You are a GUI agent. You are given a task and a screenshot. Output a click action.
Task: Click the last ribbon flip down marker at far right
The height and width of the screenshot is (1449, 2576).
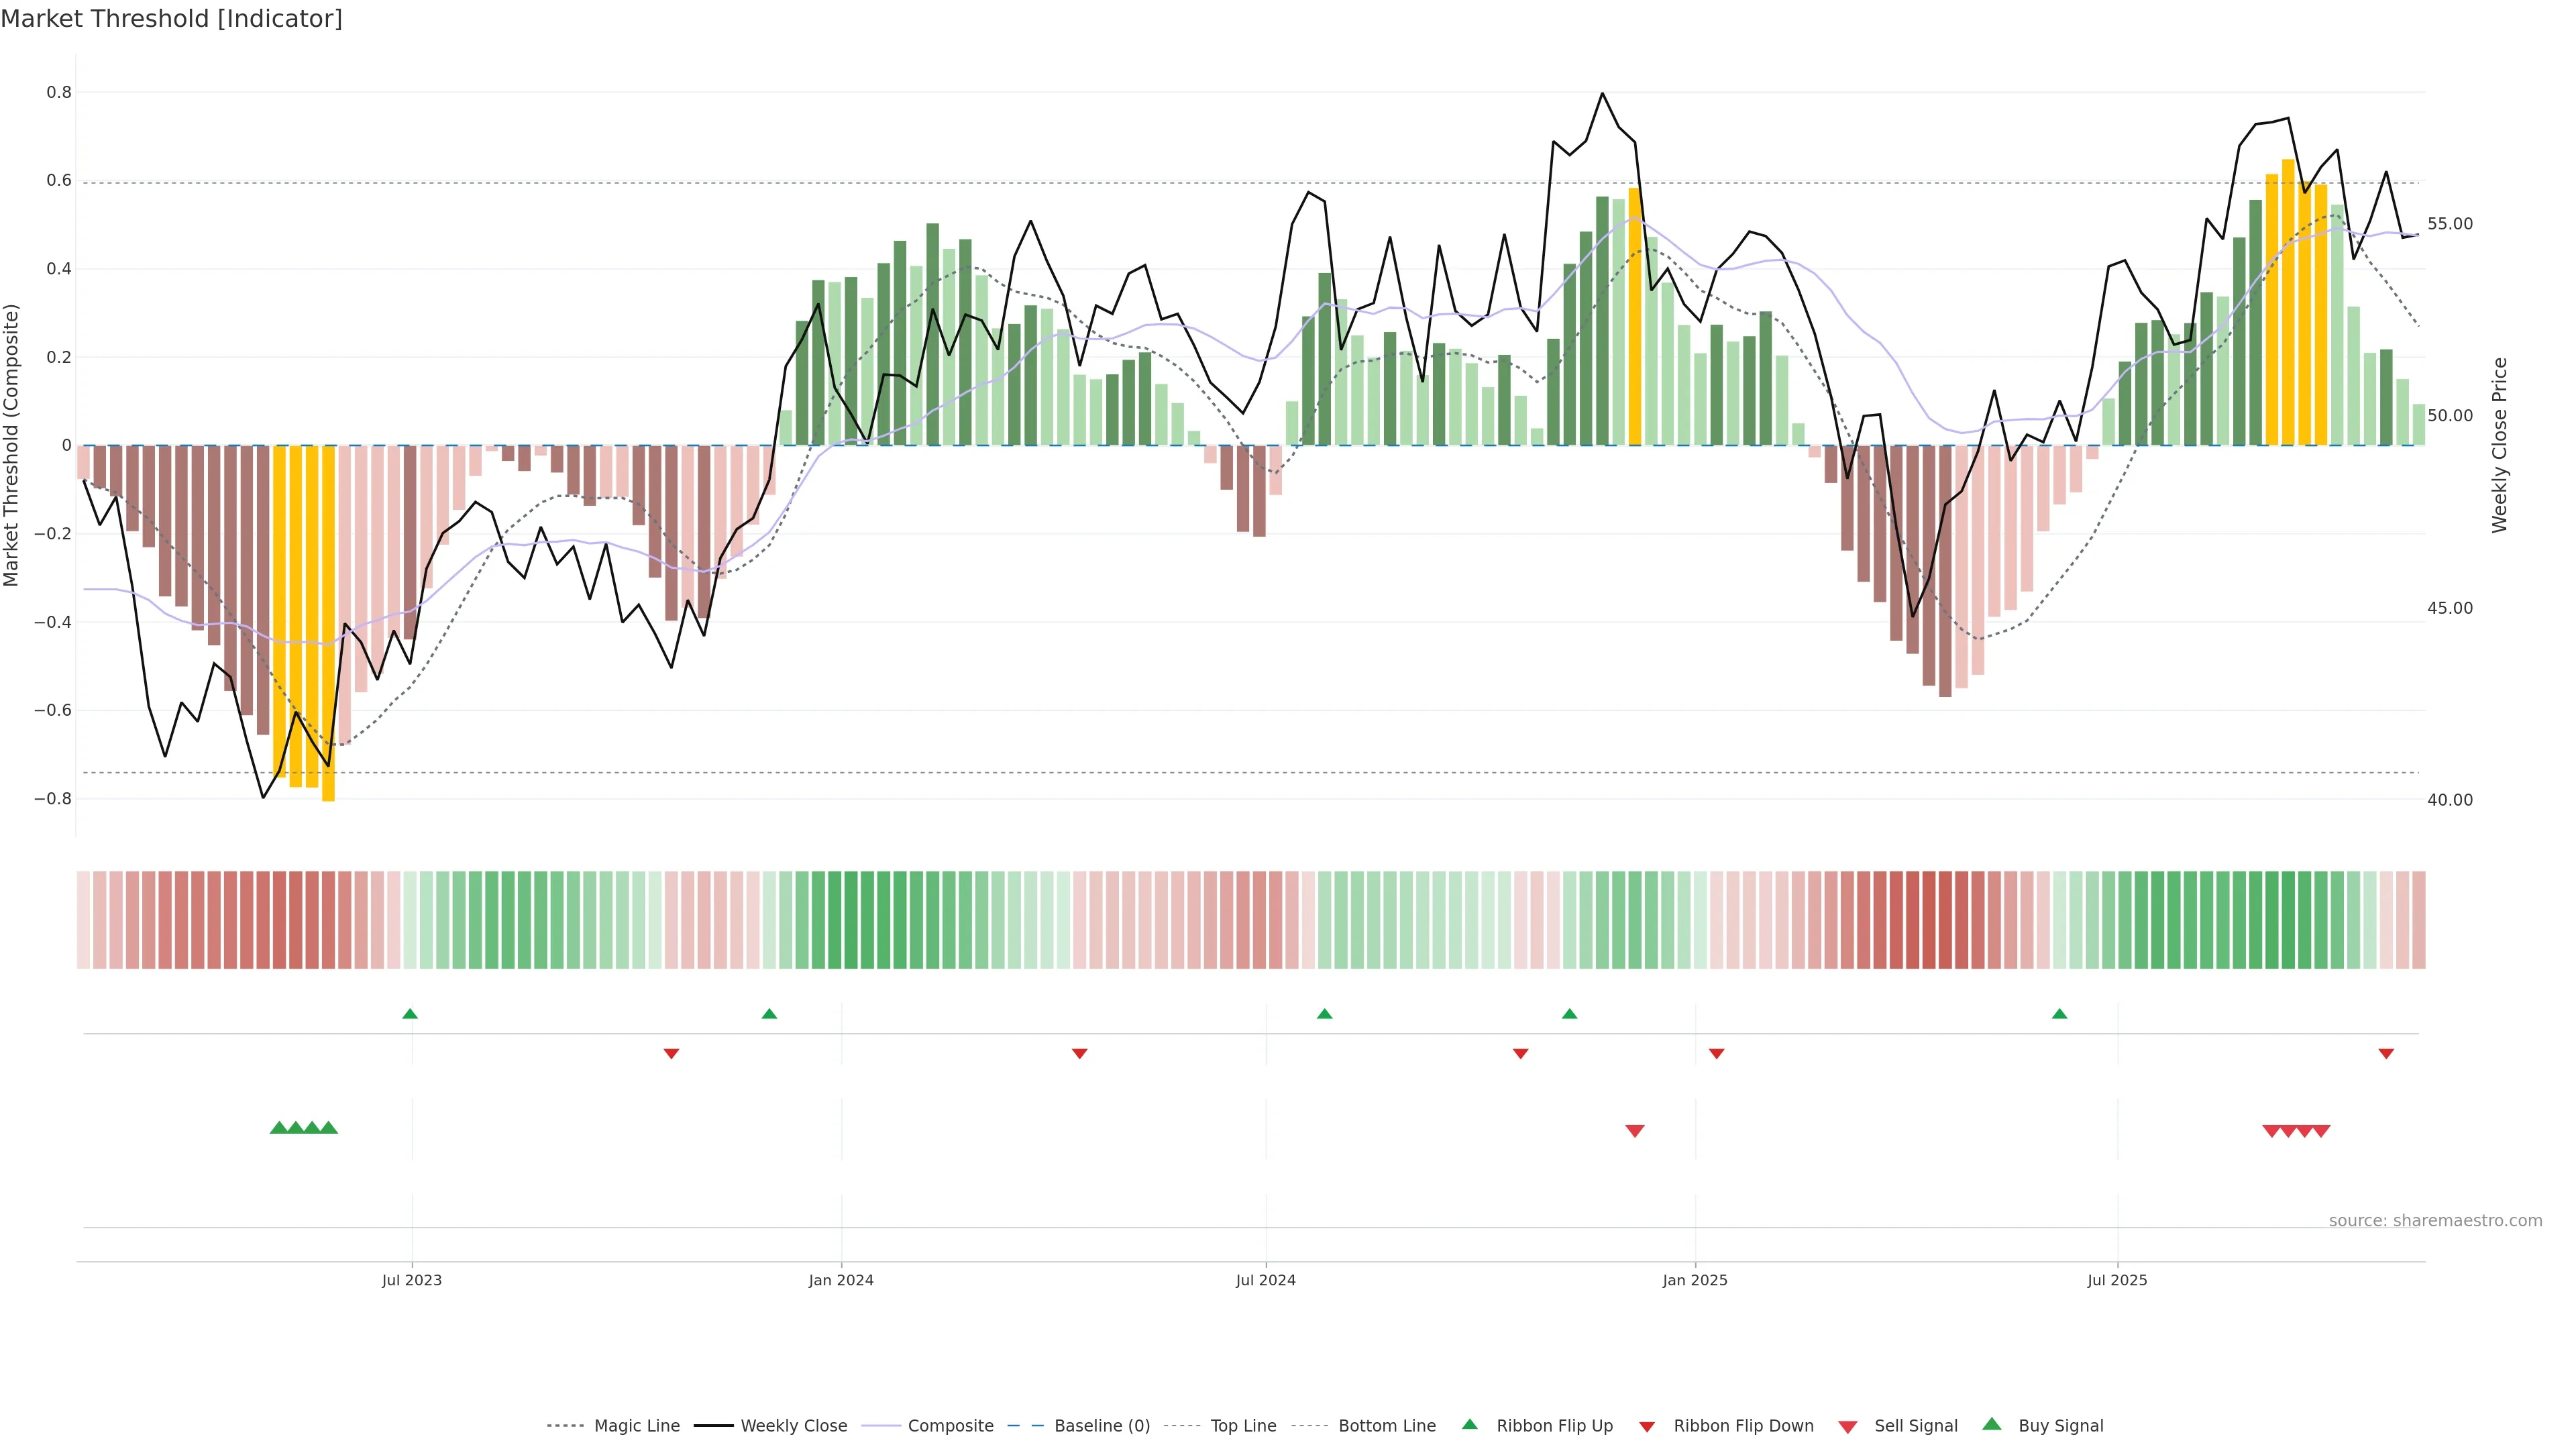2386,1054
